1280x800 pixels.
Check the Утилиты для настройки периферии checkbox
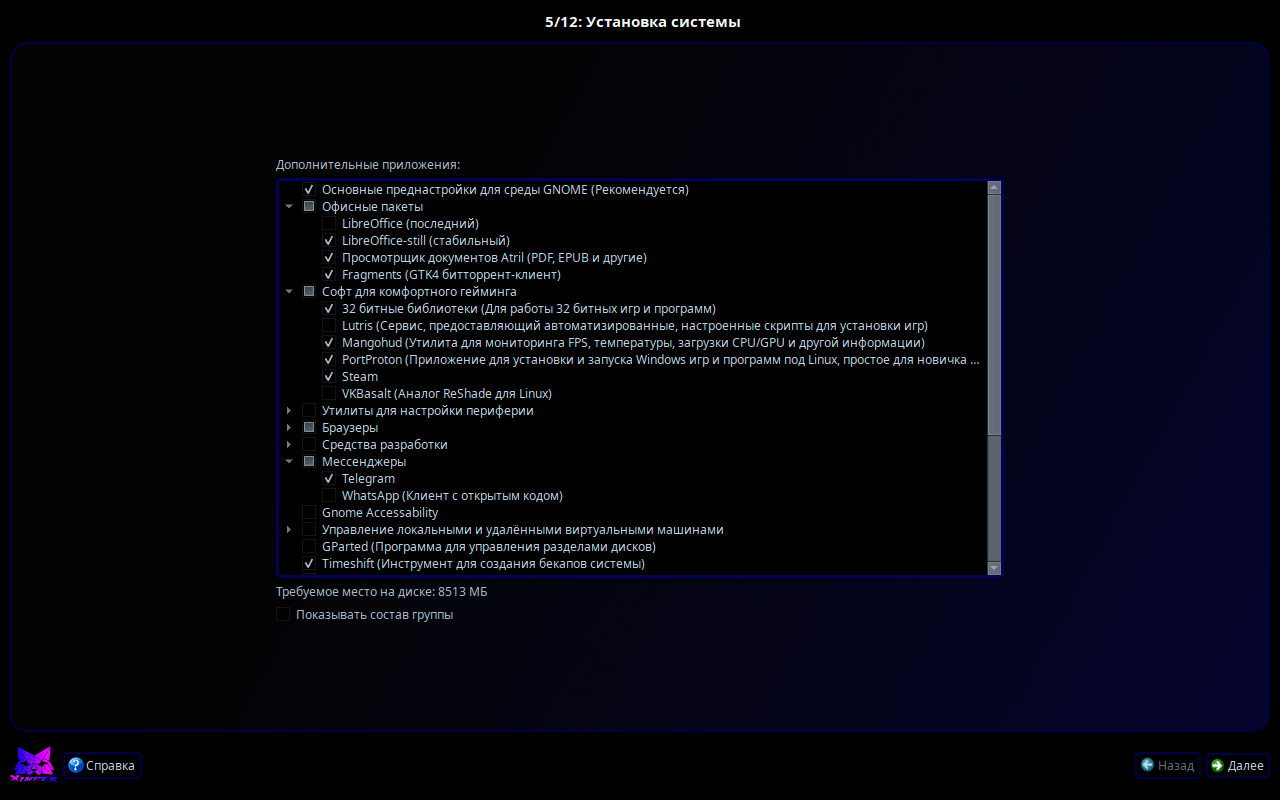click(x=309, y=411)
